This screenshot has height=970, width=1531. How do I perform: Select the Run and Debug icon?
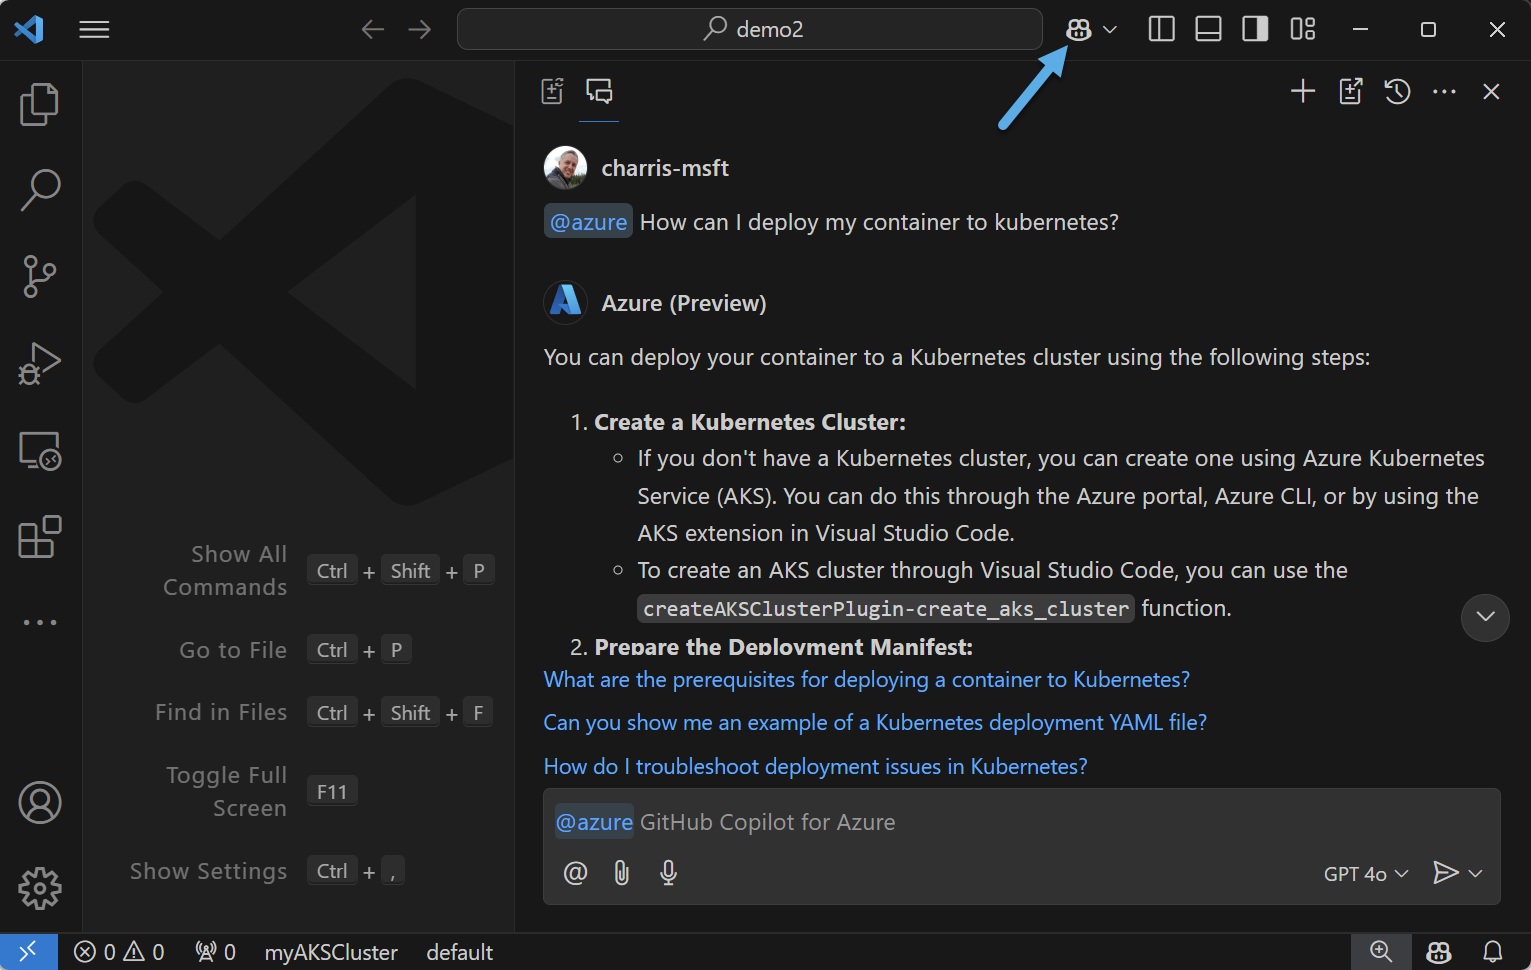(x=39, y=363)
